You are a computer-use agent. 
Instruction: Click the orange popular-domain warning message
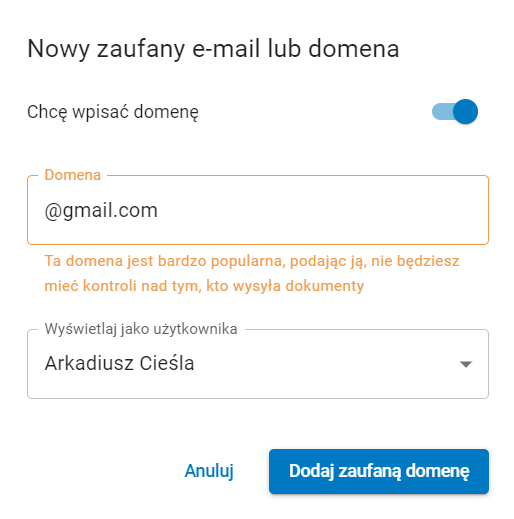(x=252, y=273)
